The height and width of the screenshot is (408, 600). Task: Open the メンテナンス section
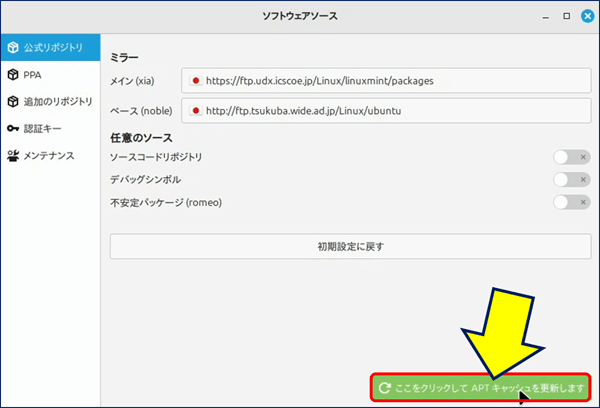pos(51,156)
